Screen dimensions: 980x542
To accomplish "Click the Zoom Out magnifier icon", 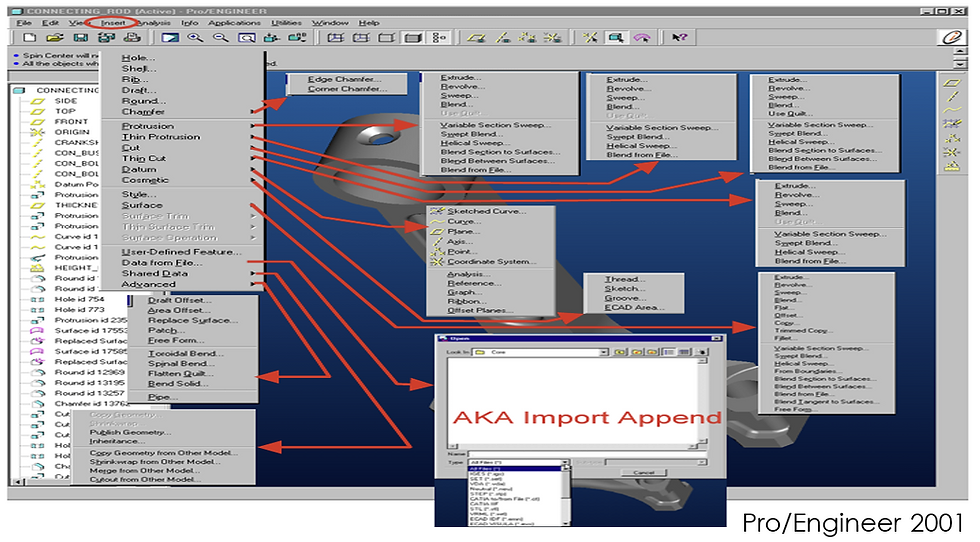I will pyautogui.click(x=221, y=38).
